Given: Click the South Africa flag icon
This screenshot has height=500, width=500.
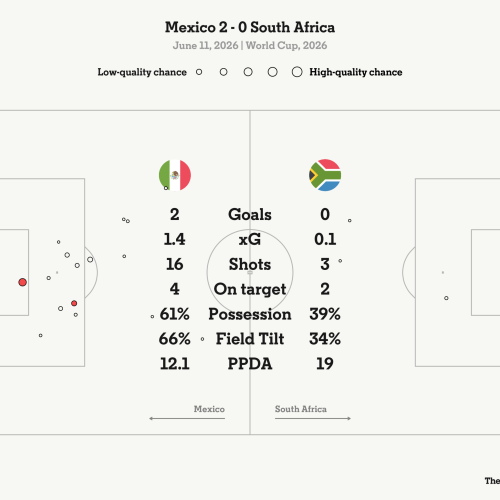Looking at the screenshot, I should [x=325, y=175].
